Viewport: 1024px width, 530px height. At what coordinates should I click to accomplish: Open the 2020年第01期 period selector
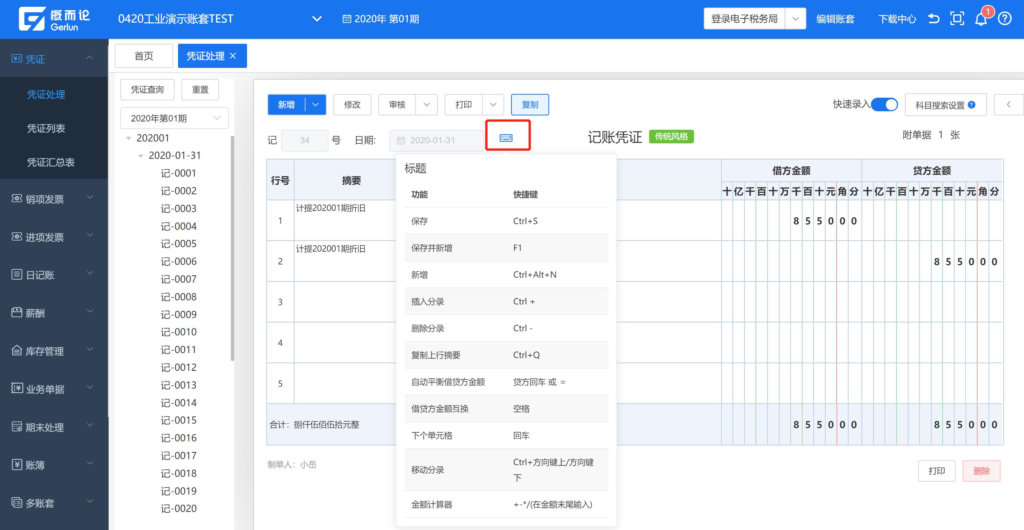pos(174,118)
